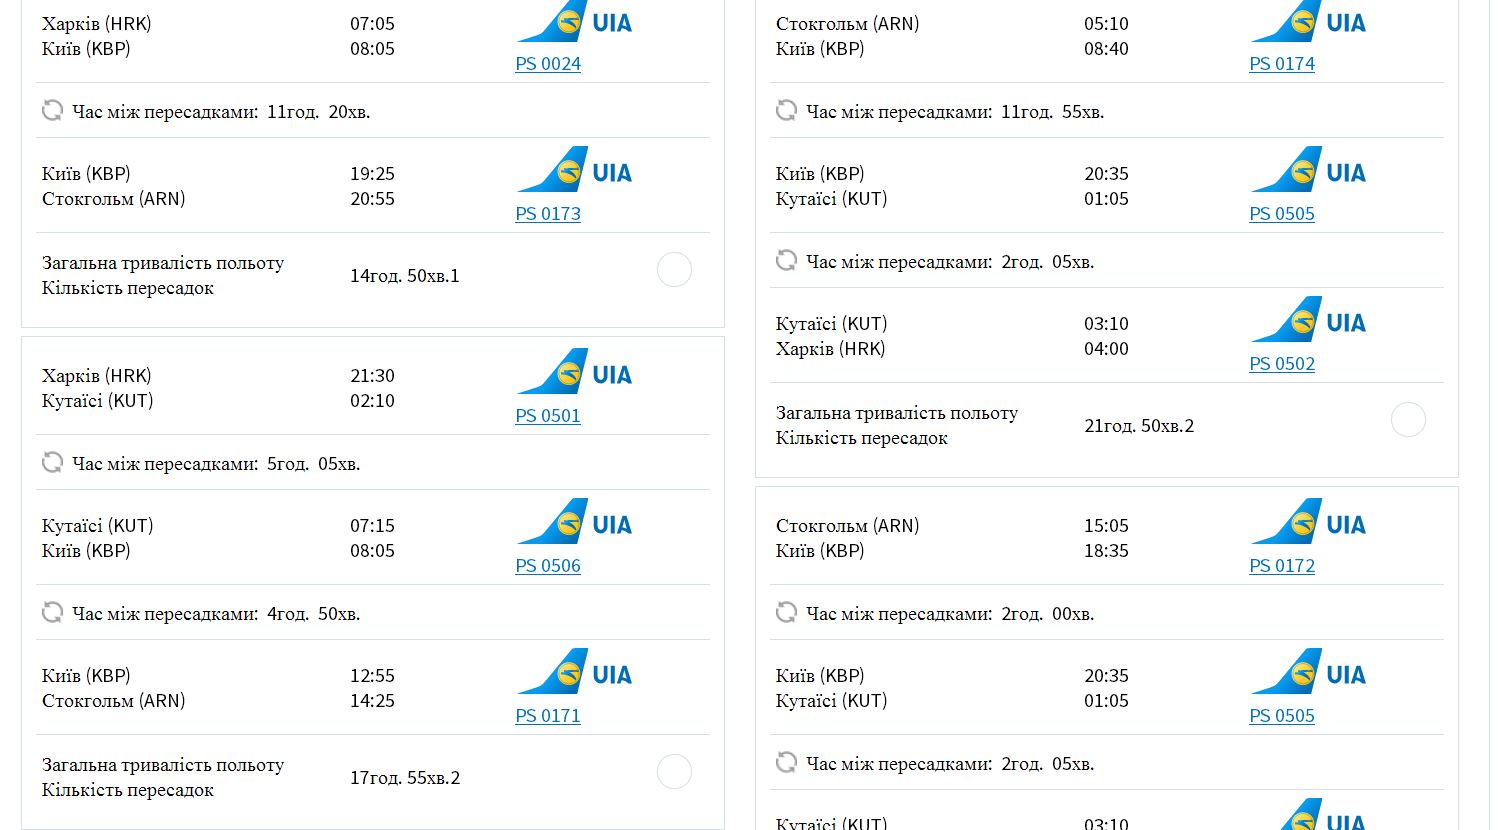
Task: Select the 17год. 55хв. itinerary radio button
Action: pos(674,772)
